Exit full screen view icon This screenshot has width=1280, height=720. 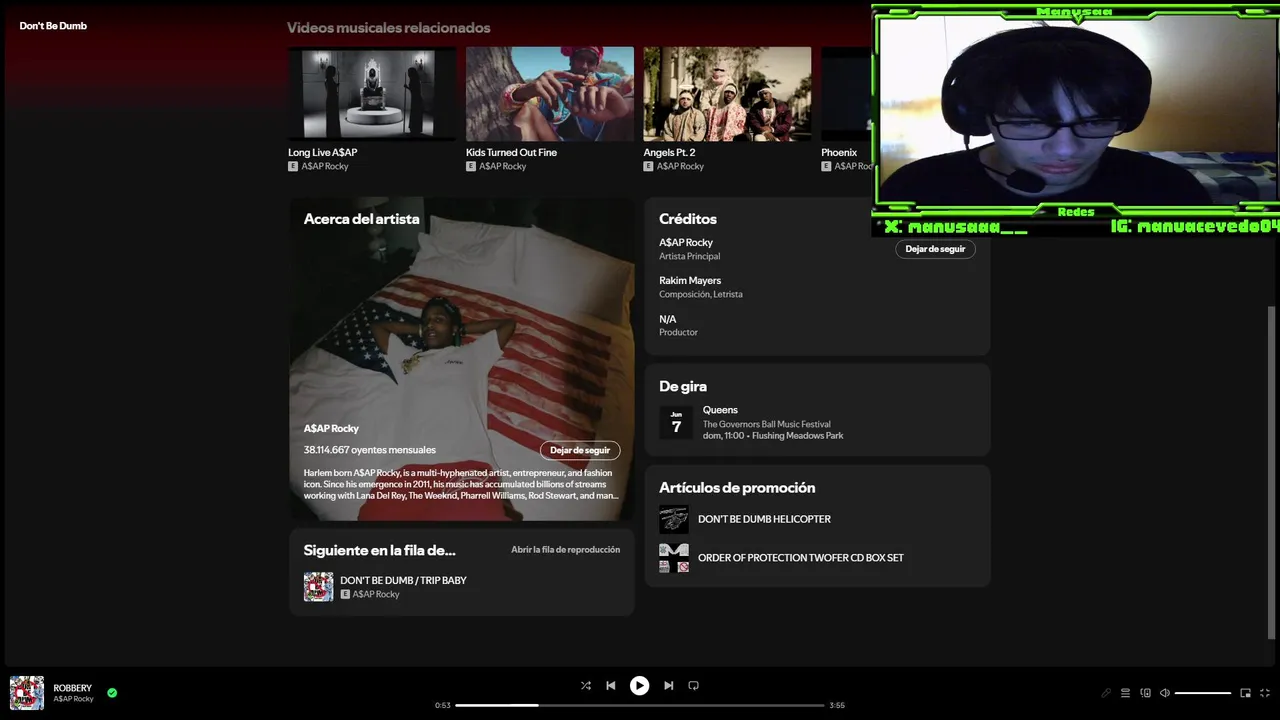coord(1265,693)
